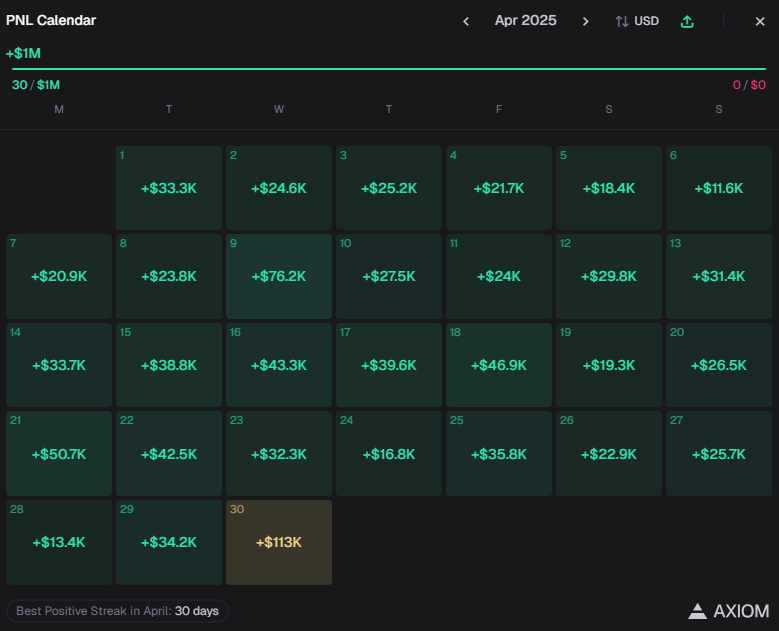Select April 28 cell showing +$13.4K
This screenshot has height=631, width=779.
[59, 543]
